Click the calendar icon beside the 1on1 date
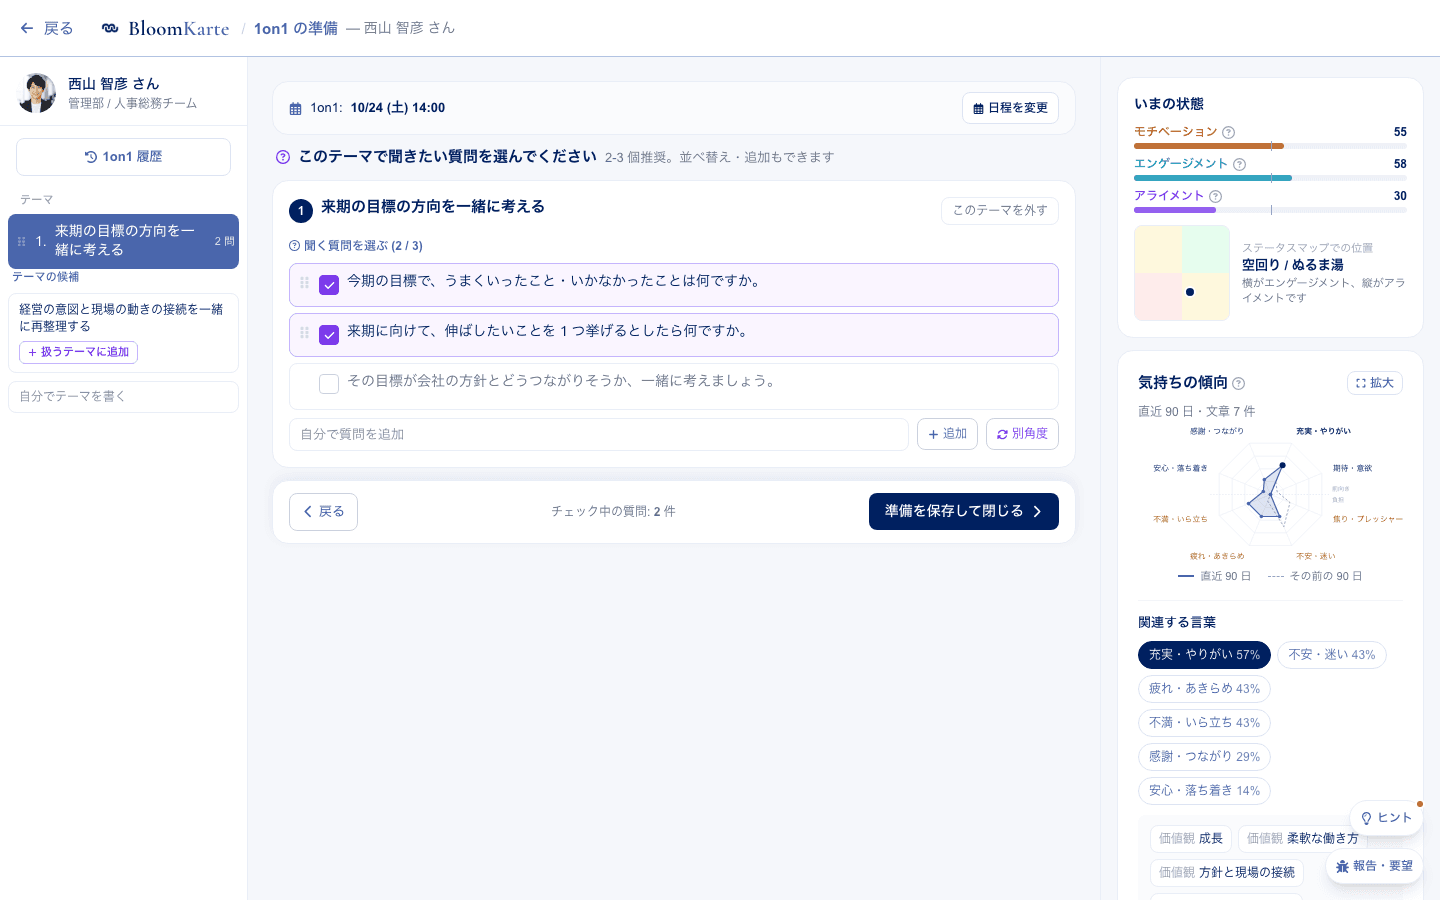The height and width of the screenshot is (900, 1440). (x=295, y=109)
